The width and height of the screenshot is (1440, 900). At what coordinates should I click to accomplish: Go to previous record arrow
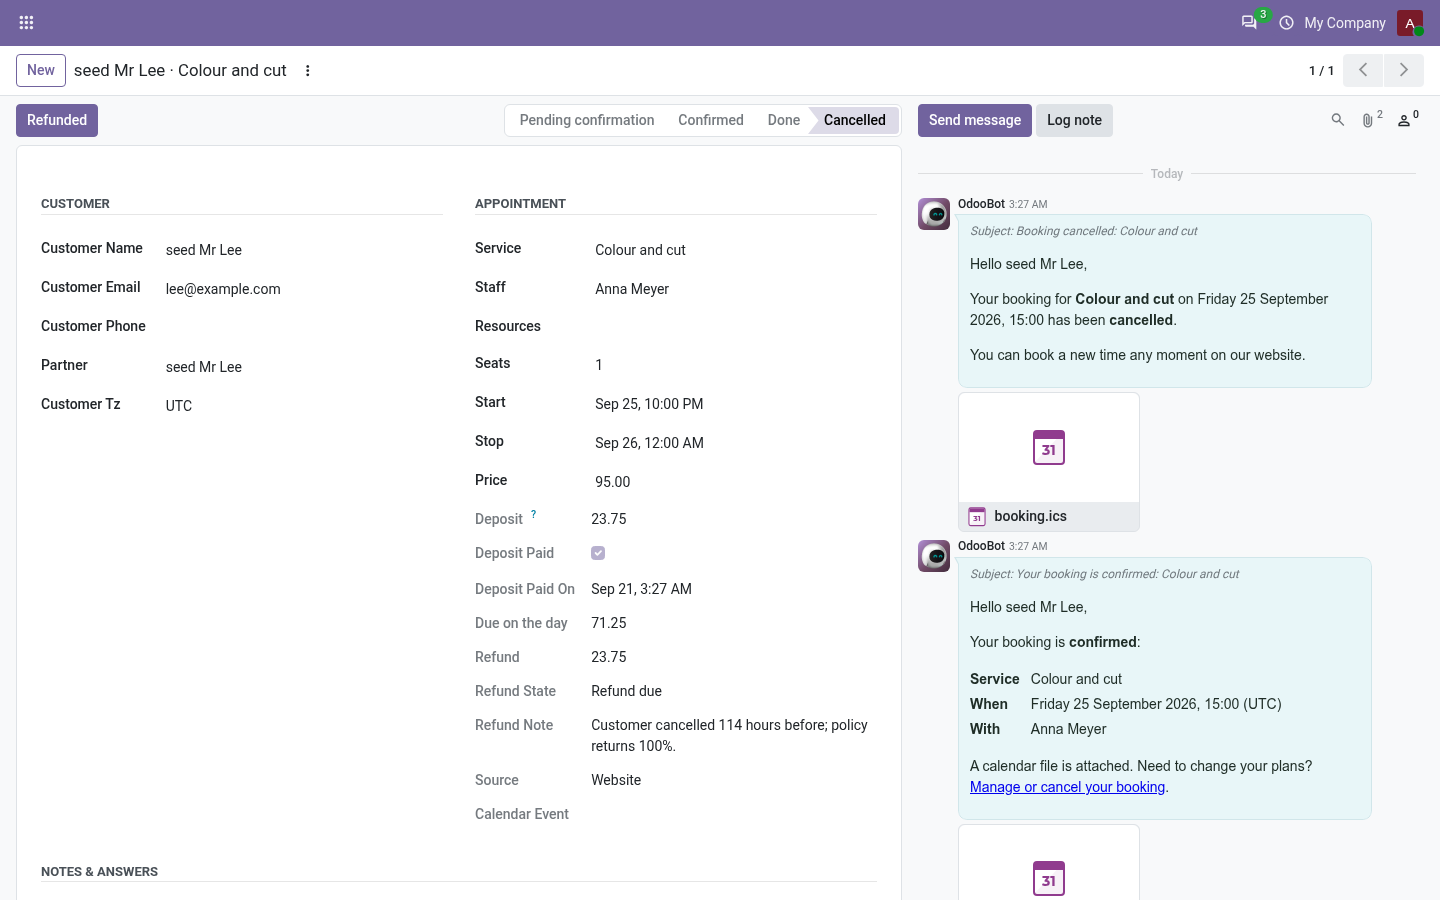tap(1363, 70)
